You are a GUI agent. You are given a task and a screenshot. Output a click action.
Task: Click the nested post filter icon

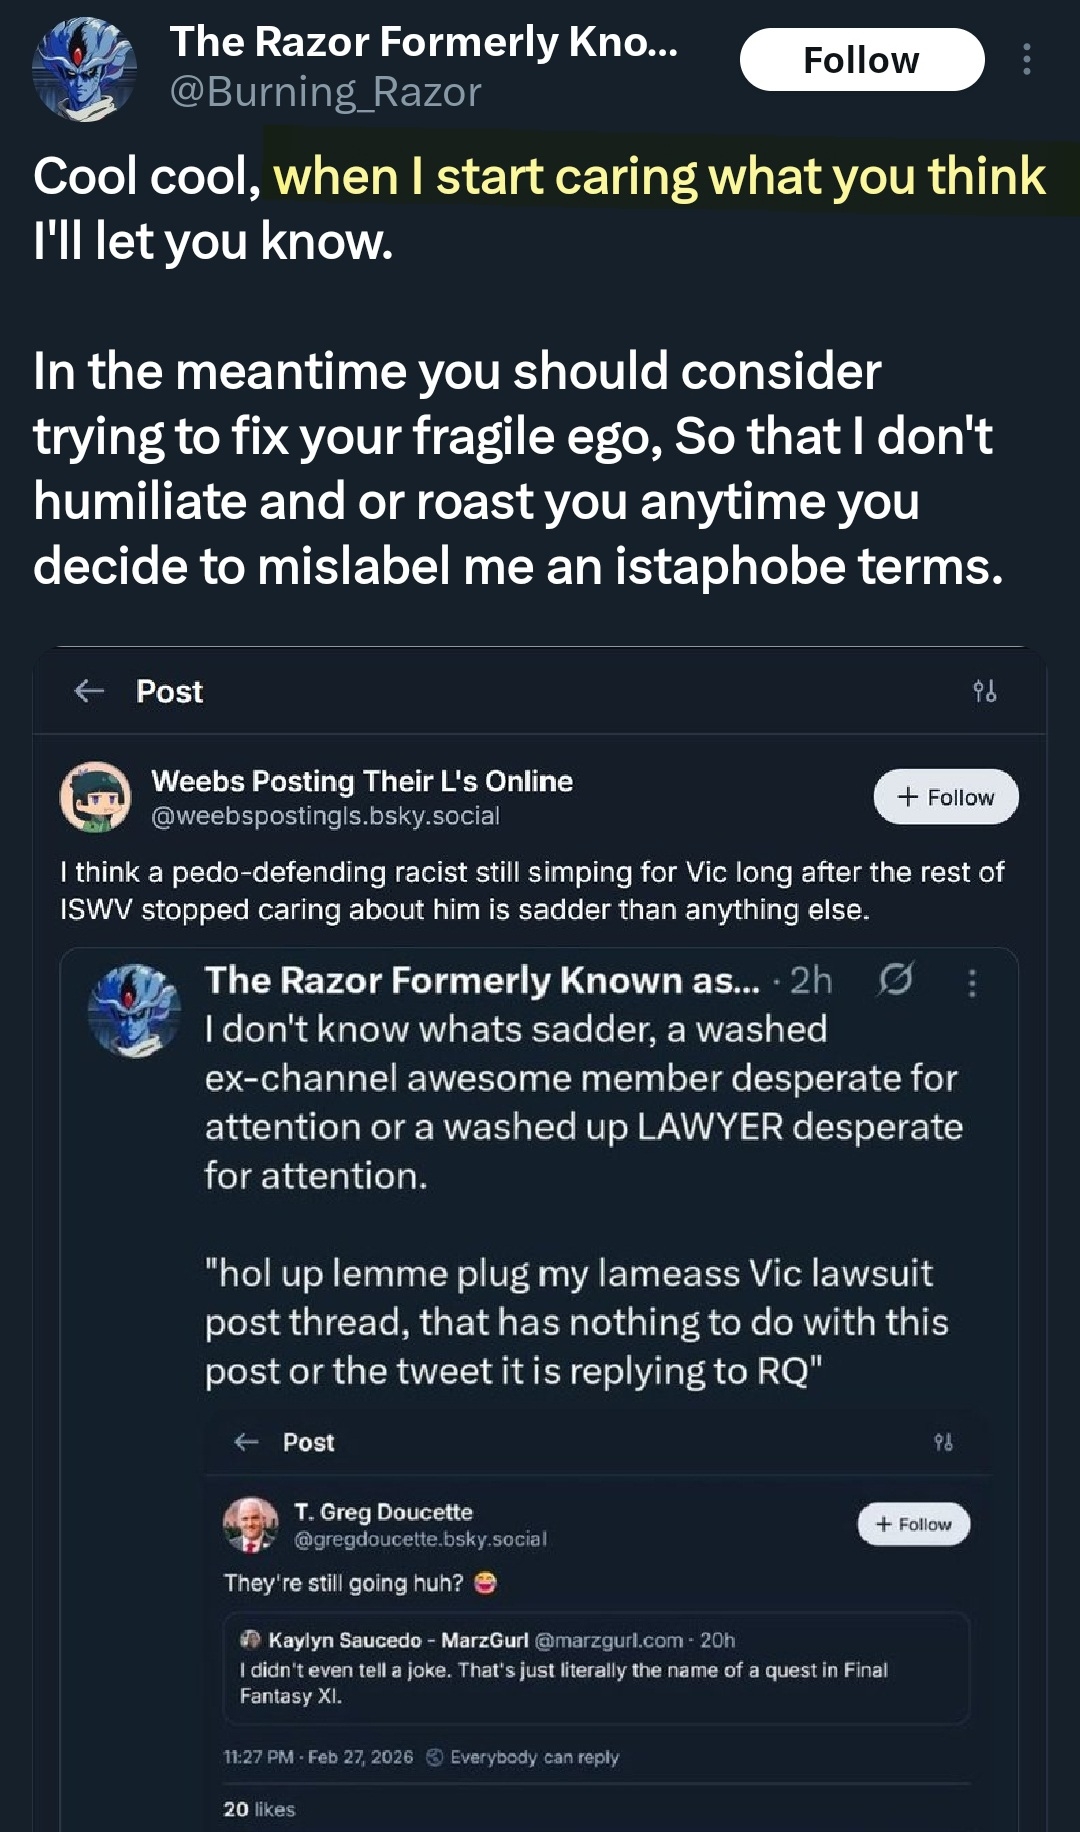[943, 1442]
